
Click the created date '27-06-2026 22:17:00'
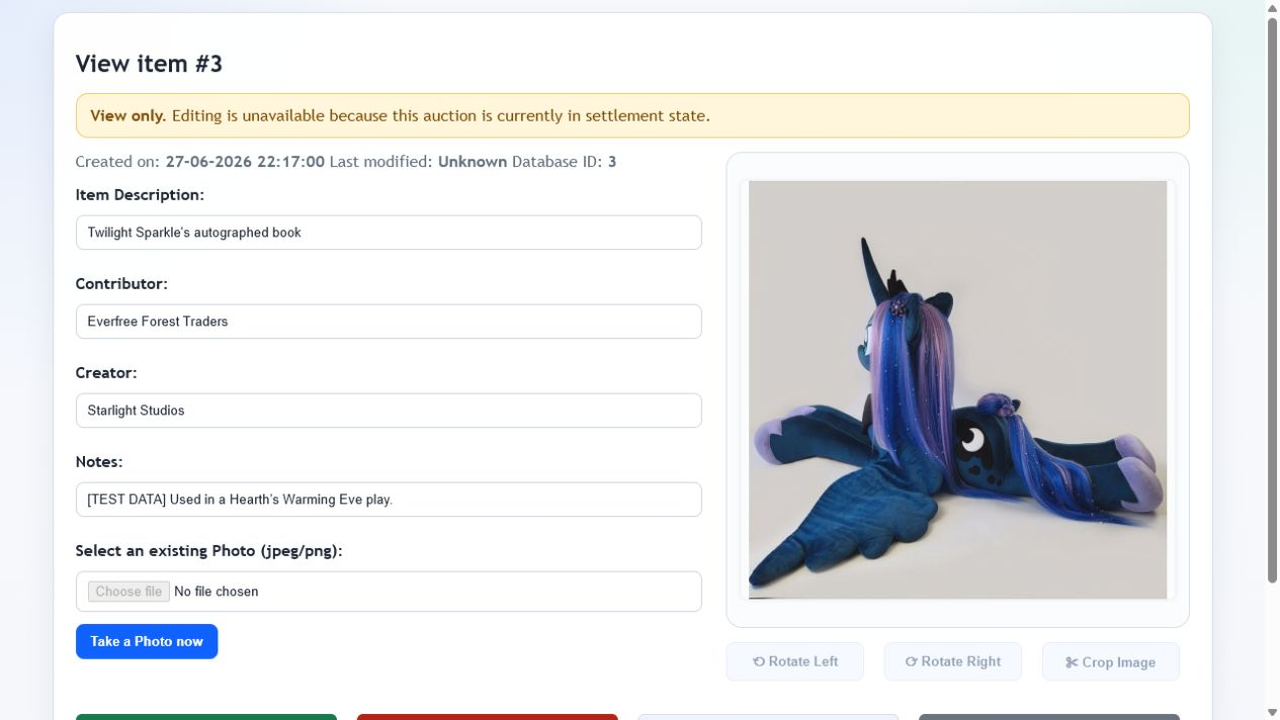pyautogui.click(x=245, y=161)
